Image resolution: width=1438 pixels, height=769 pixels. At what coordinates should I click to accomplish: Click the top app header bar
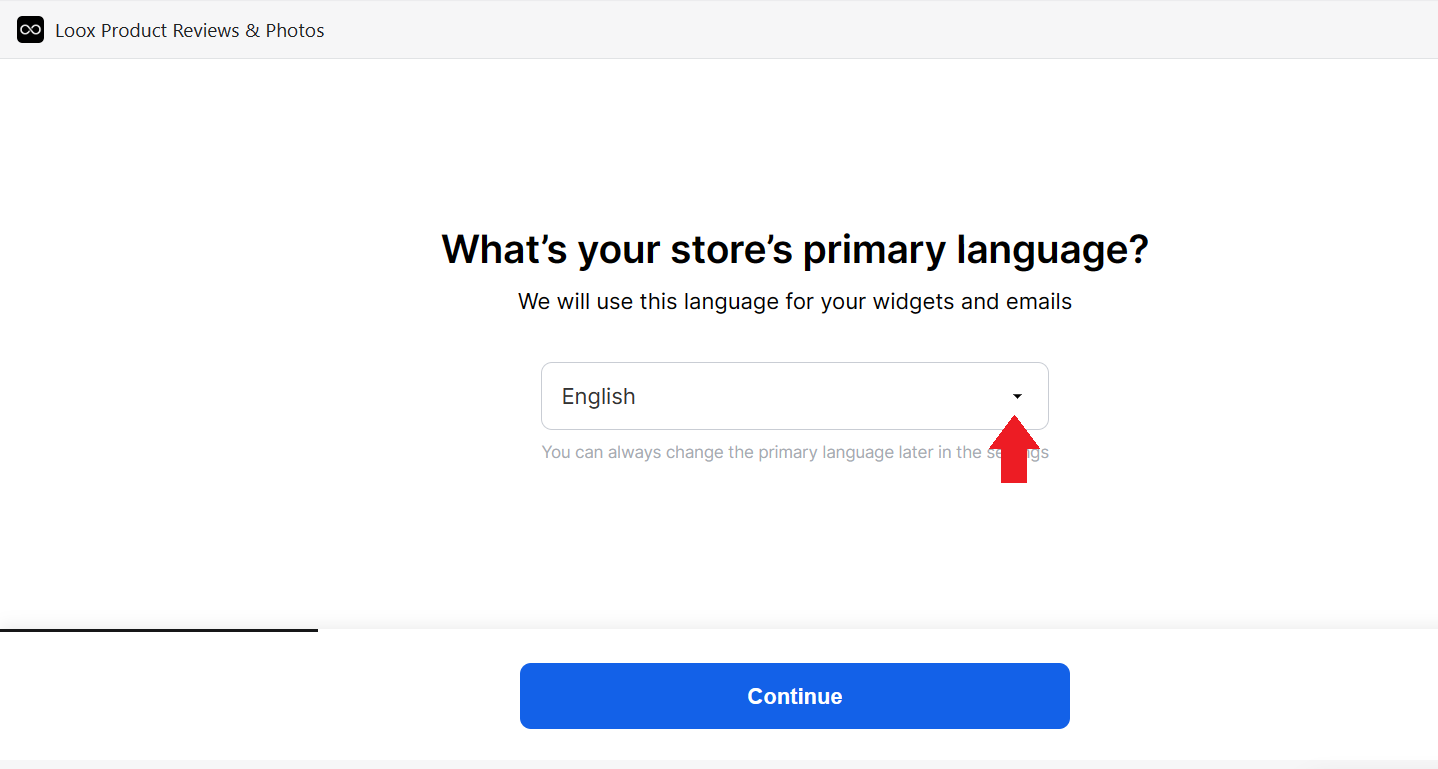719,30
